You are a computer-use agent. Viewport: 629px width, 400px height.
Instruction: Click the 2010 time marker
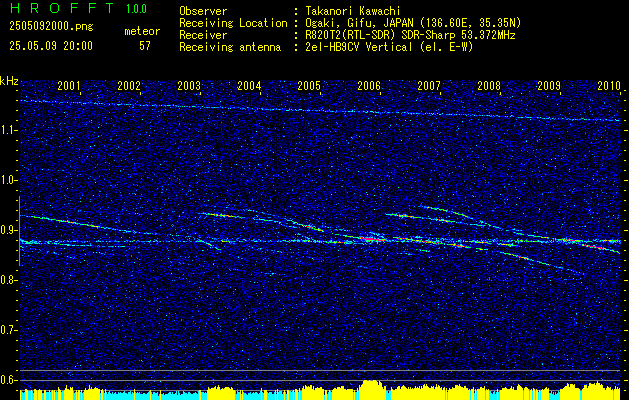pos(609,85)
